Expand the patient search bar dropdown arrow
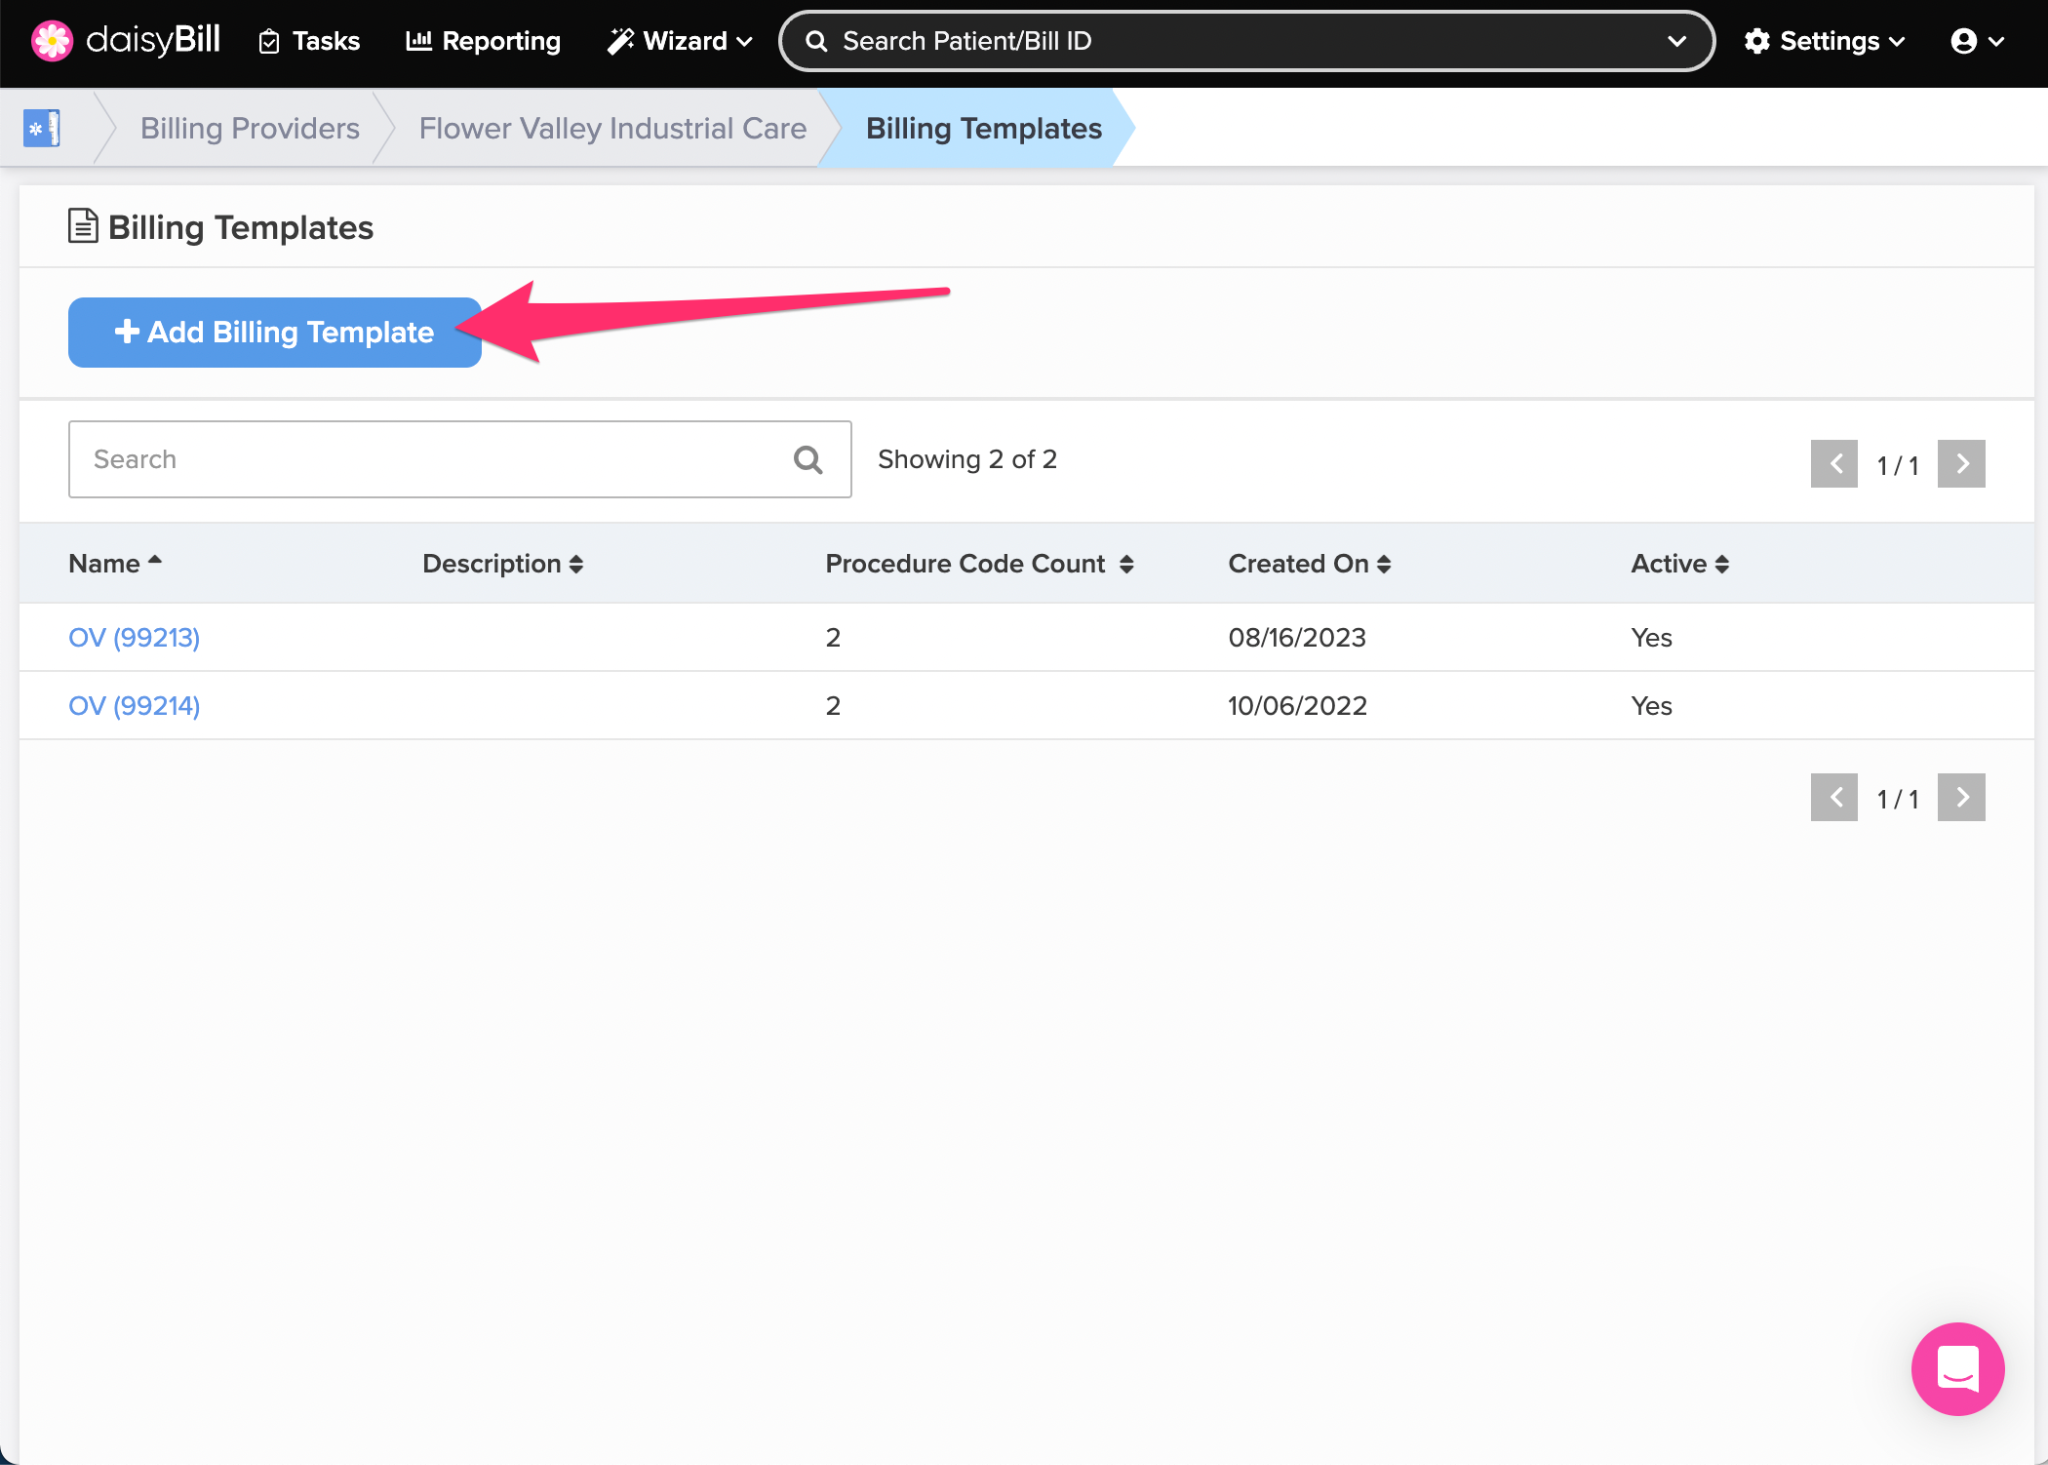2048x1465 pixels. tap(1677, 41)
